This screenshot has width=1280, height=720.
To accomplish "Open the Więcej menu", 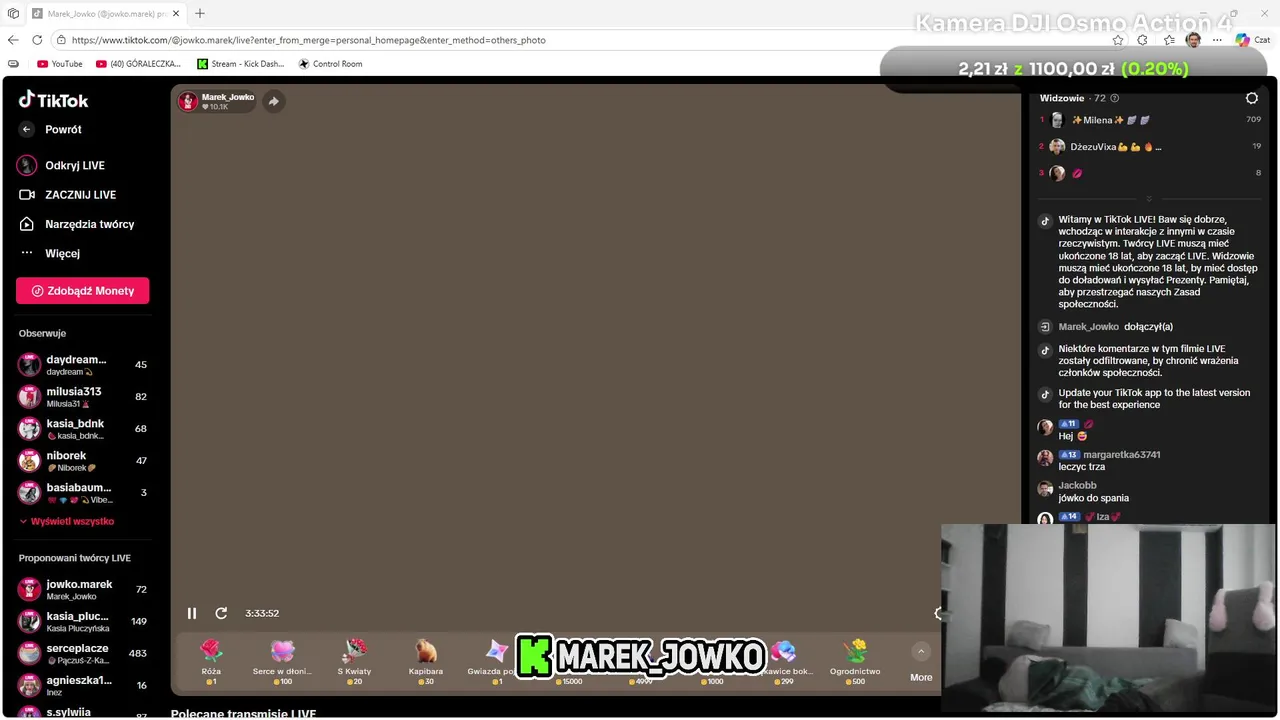I will pos(50,253).
